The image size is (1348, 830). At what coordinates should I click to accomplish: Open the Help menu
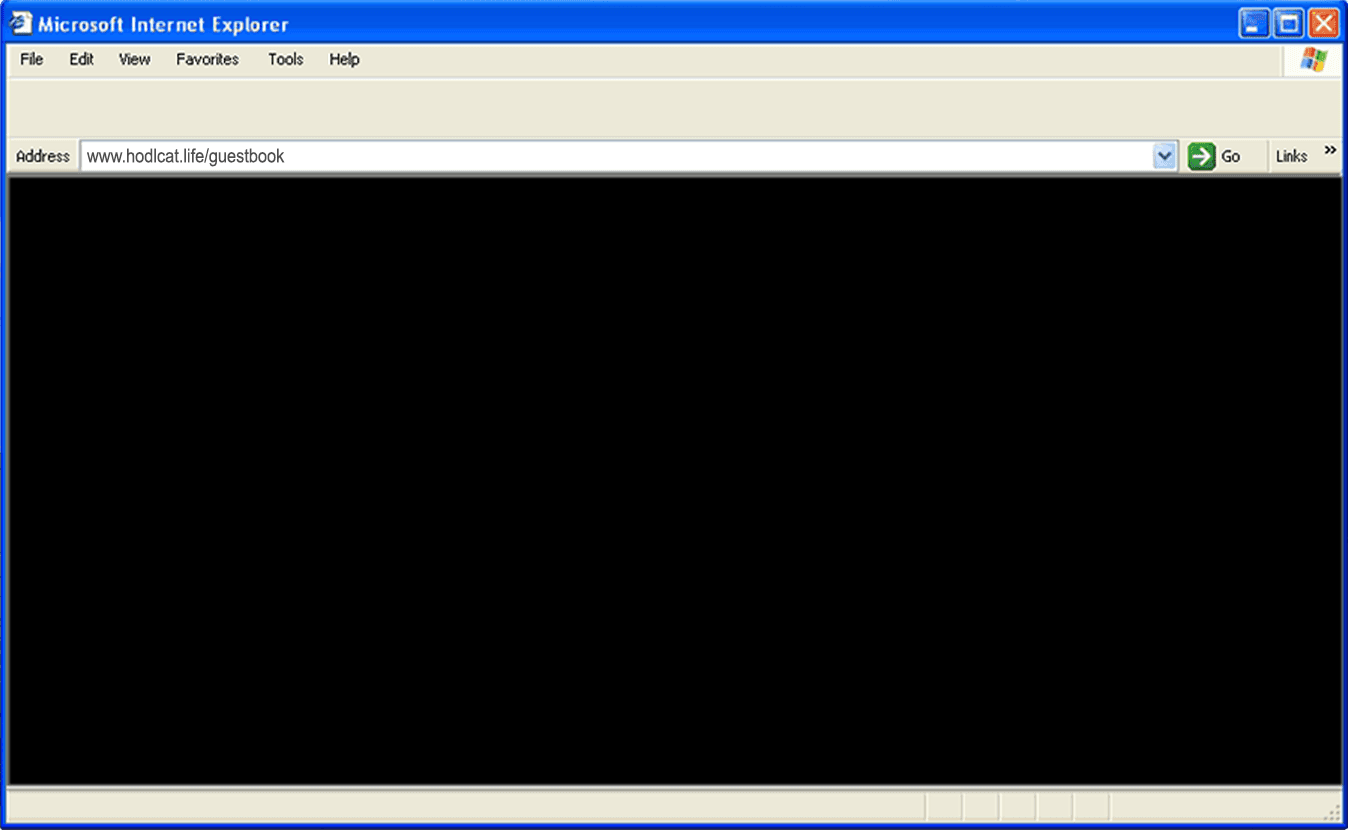tap(344, 59)
